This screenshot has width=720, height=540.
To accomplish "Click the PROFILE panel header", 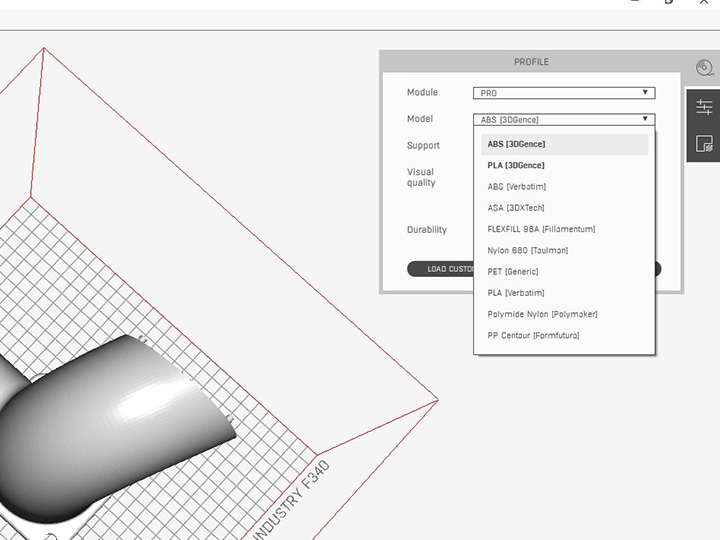I will pos(531,62).
